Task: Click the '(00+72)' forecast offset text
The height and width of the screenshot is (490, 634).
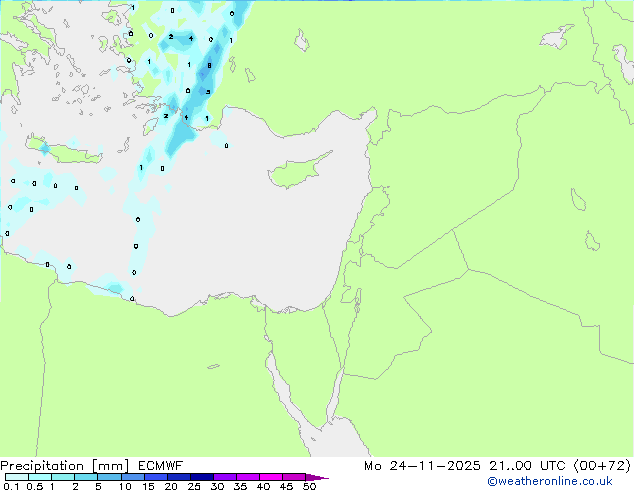Action: click(602, 466)
